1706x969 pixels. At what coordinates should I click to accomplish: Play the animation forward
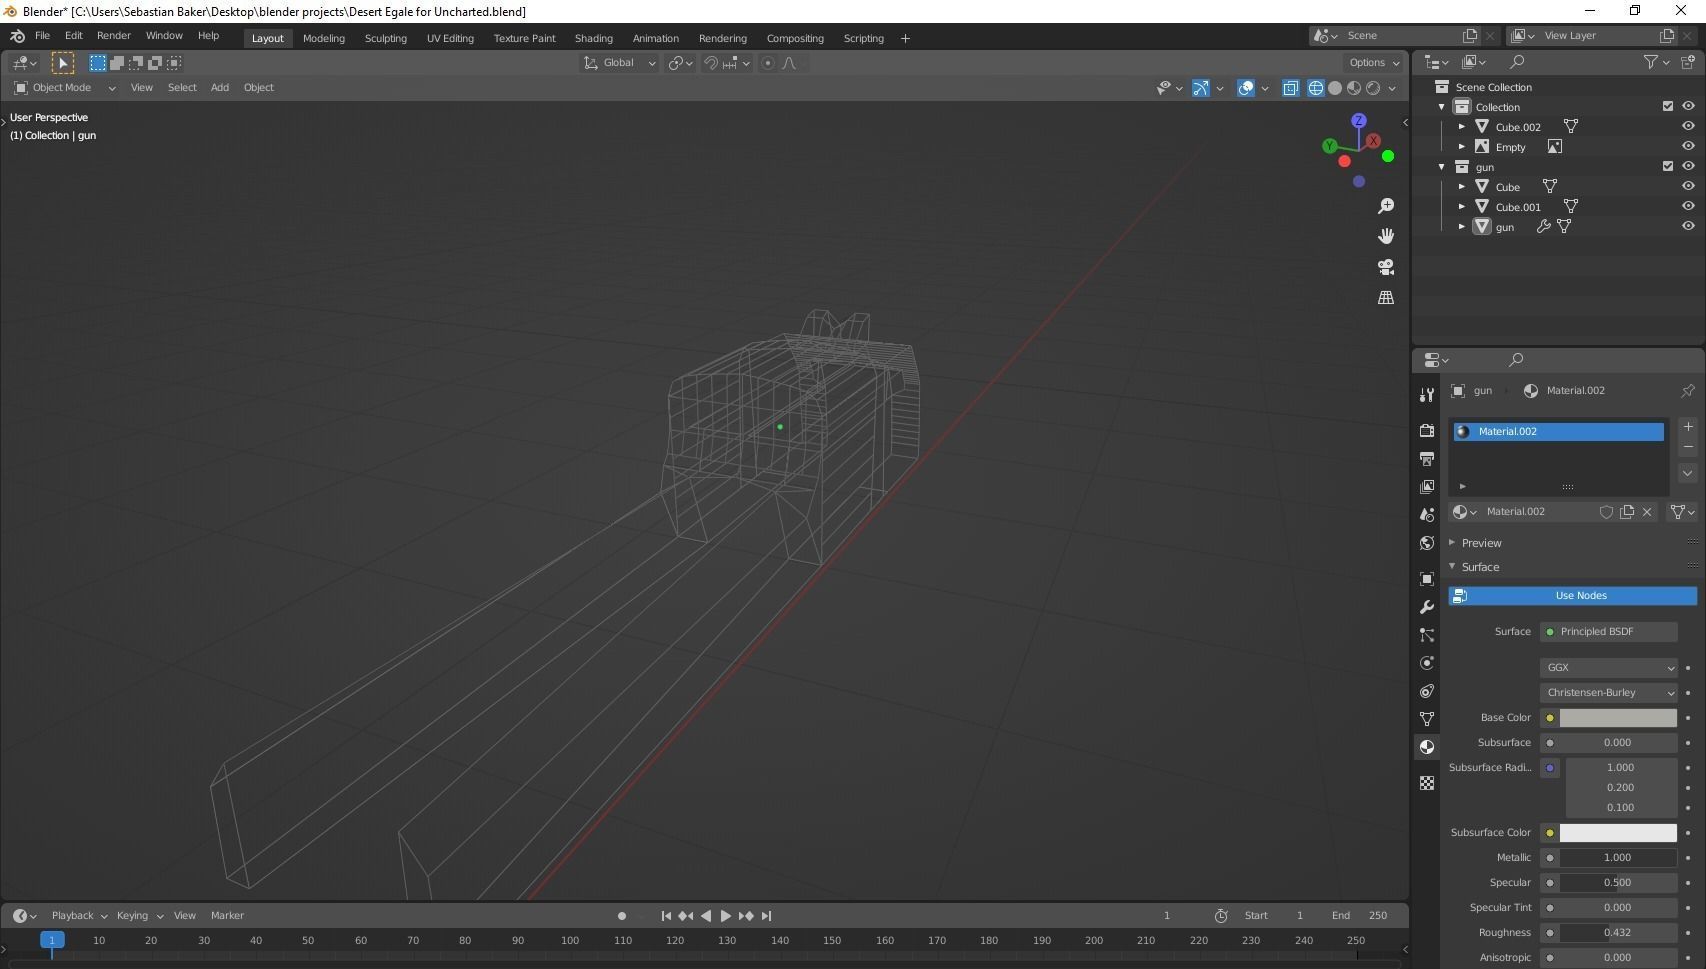[726, 916]
